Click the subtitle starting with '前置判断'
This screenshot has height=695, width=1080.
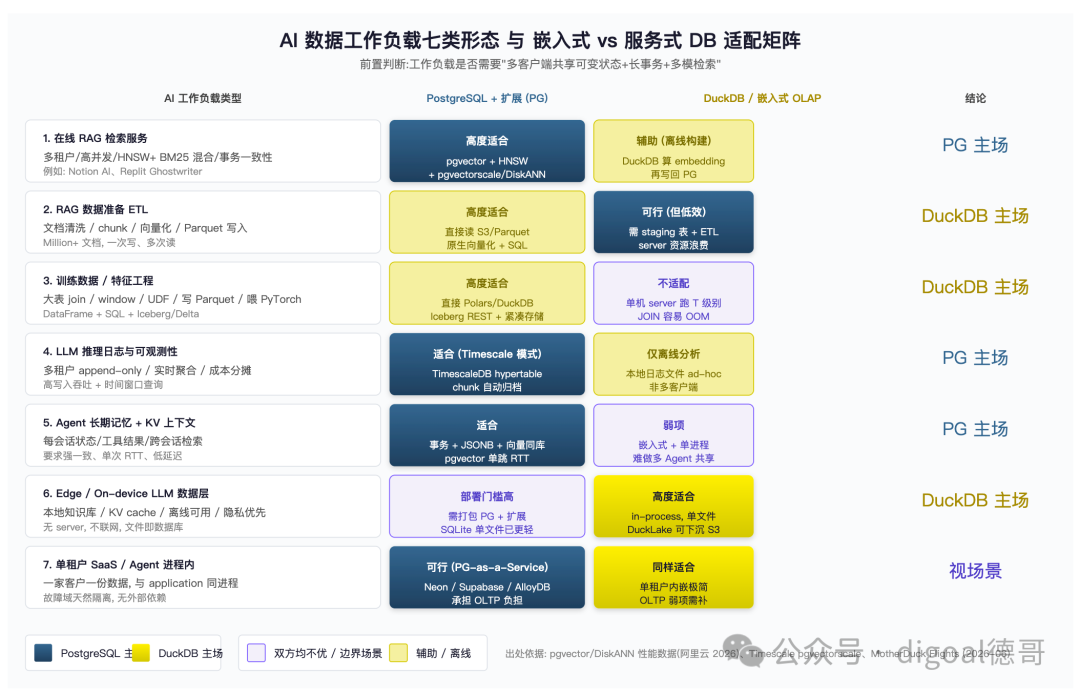click(540, 64)
